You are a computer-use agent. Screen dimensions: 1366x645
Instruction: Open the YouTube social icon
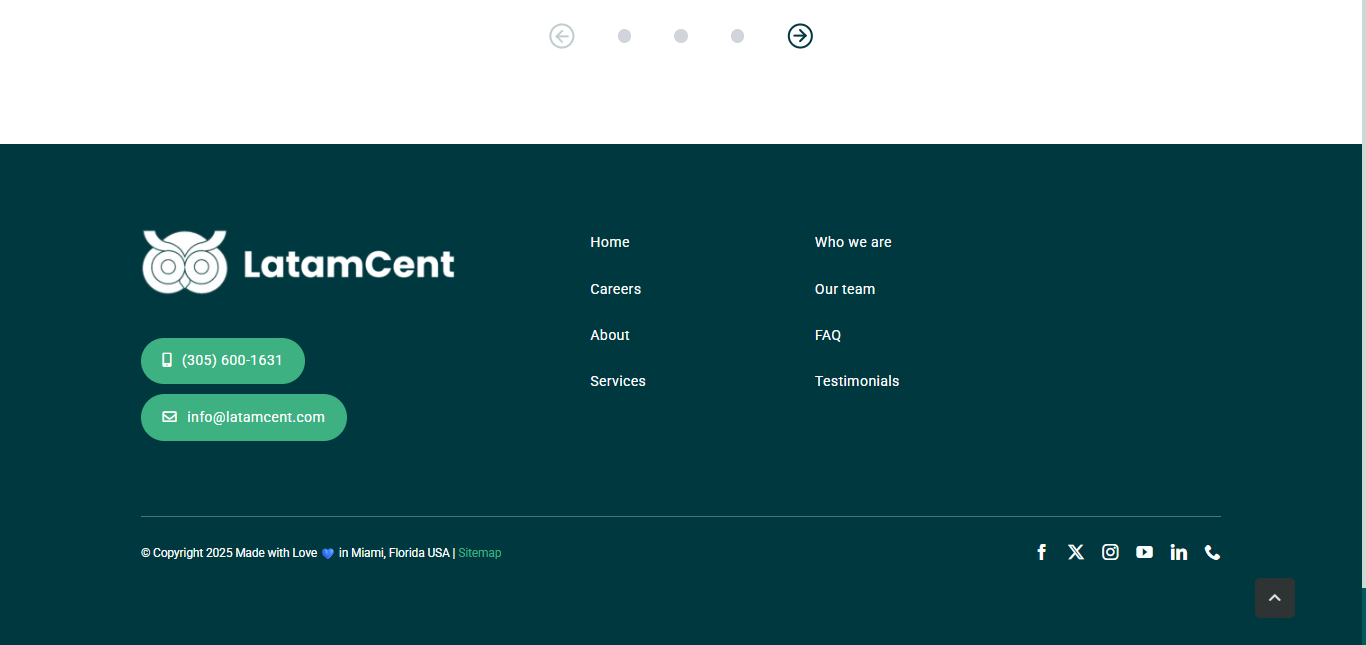[1144, 552]
